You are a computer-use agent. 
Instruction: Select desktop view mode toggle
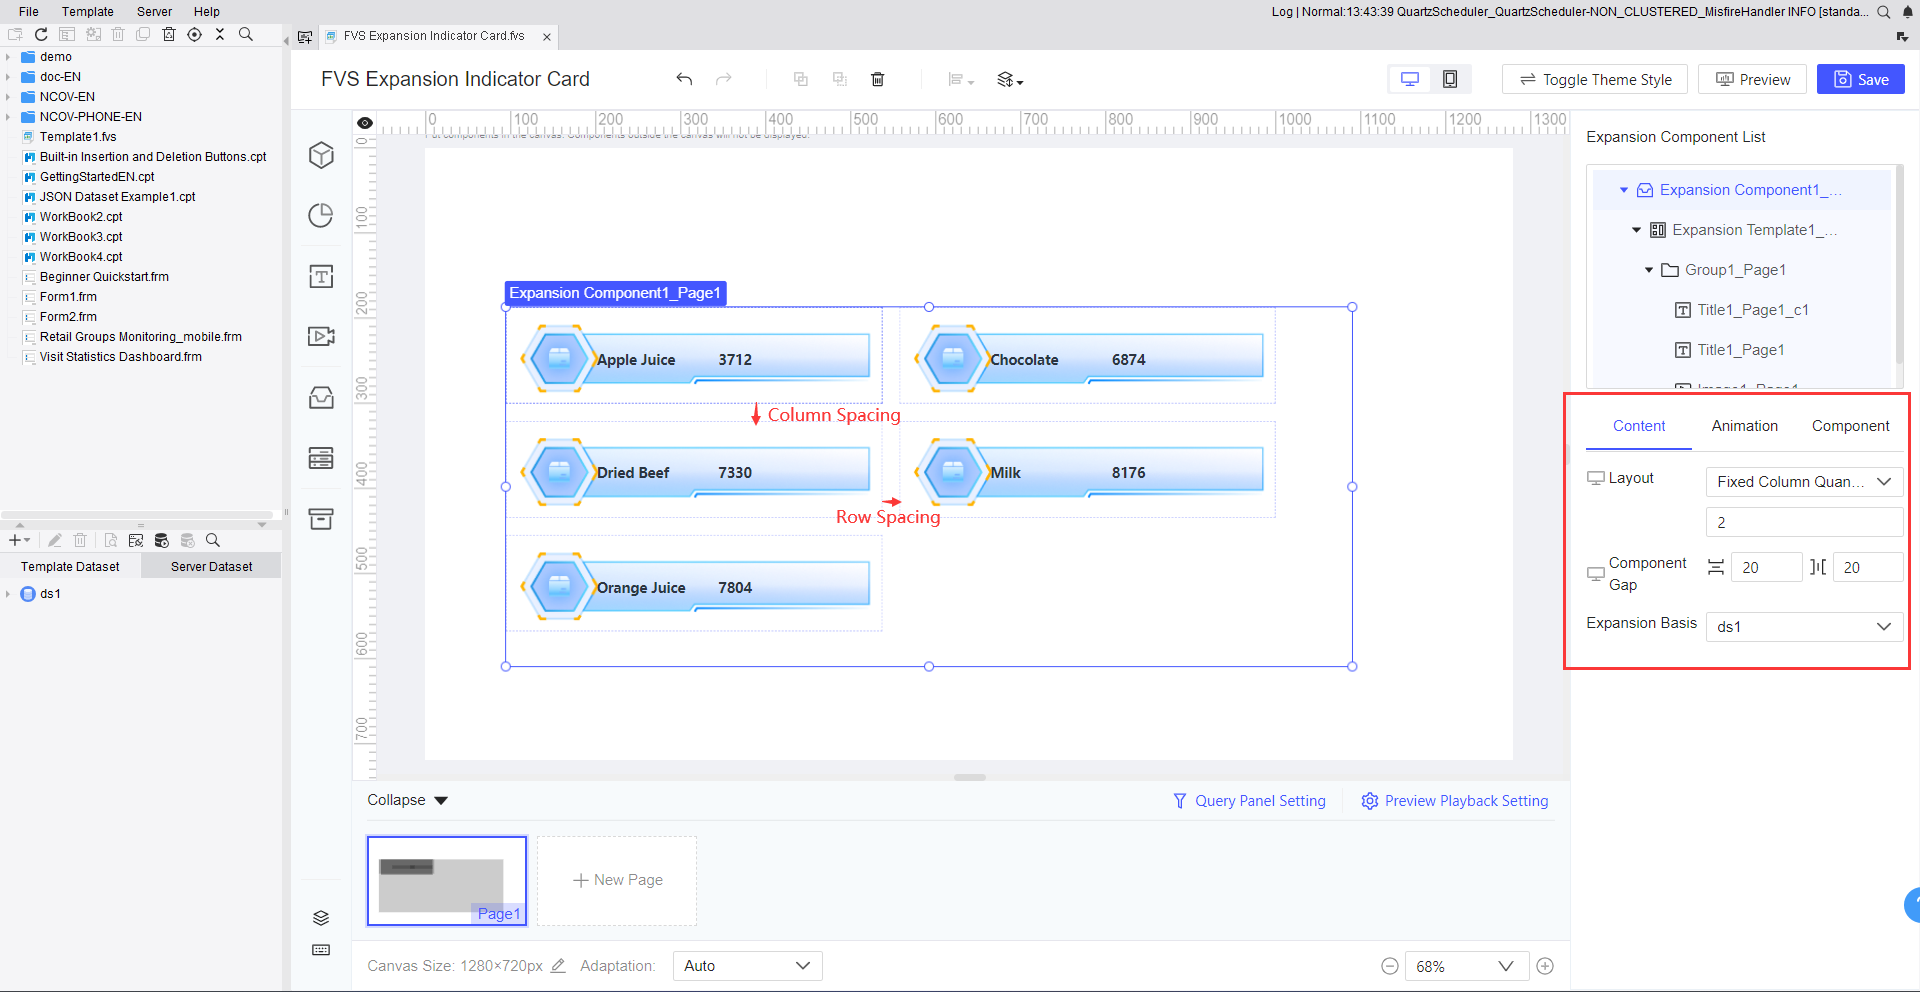(x=1410, y=79)
